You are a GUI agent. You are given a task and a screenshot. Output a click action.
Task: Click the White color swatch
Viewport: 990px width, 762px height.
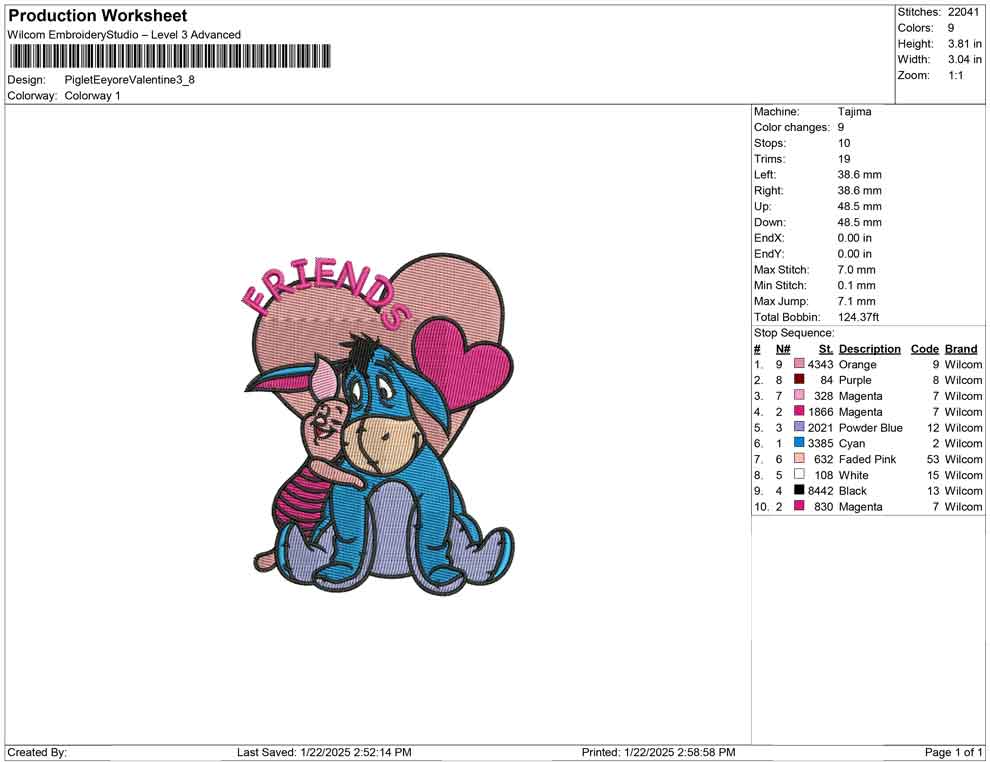pyautogui.click(x=799, y=474)
